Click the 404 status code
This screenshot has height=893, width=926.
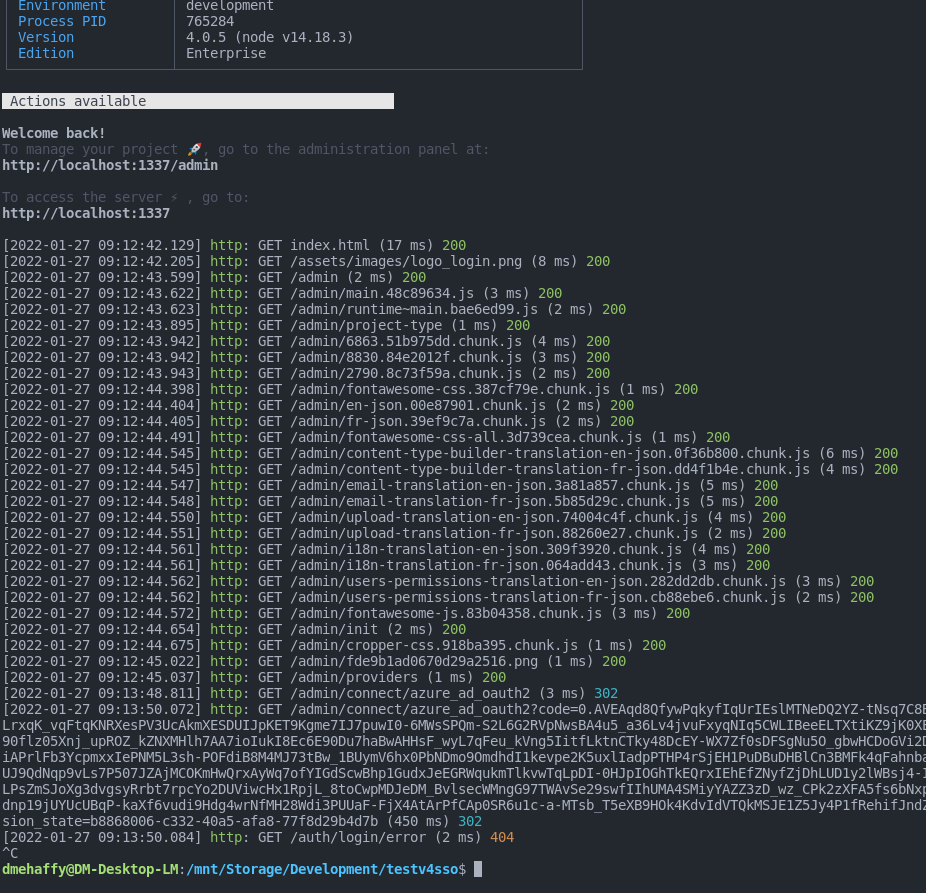(502, 837)
